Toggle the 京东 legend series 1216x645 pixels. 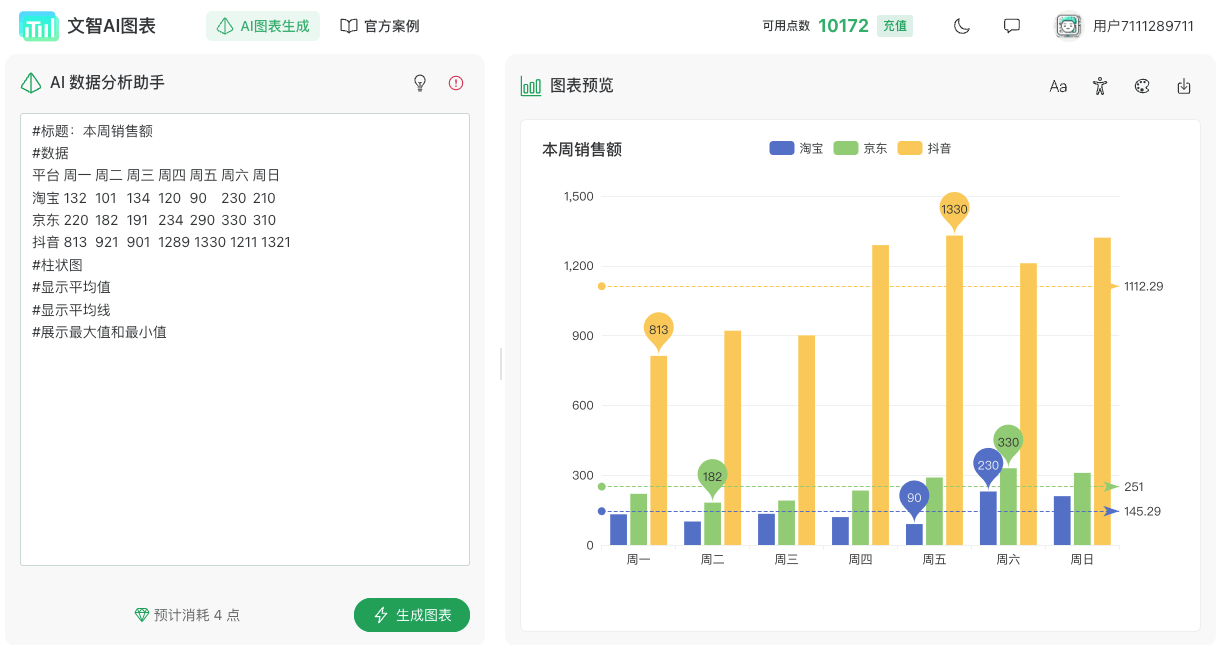point(860,148)
